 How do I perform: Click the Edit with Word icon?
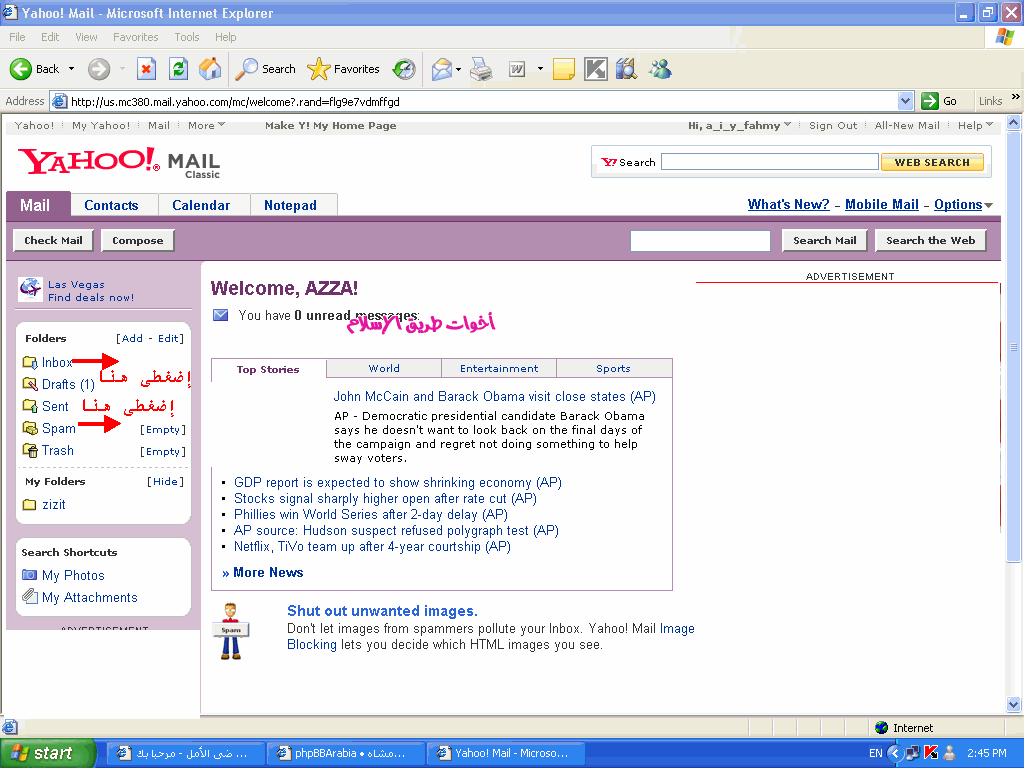coord(517,69)
